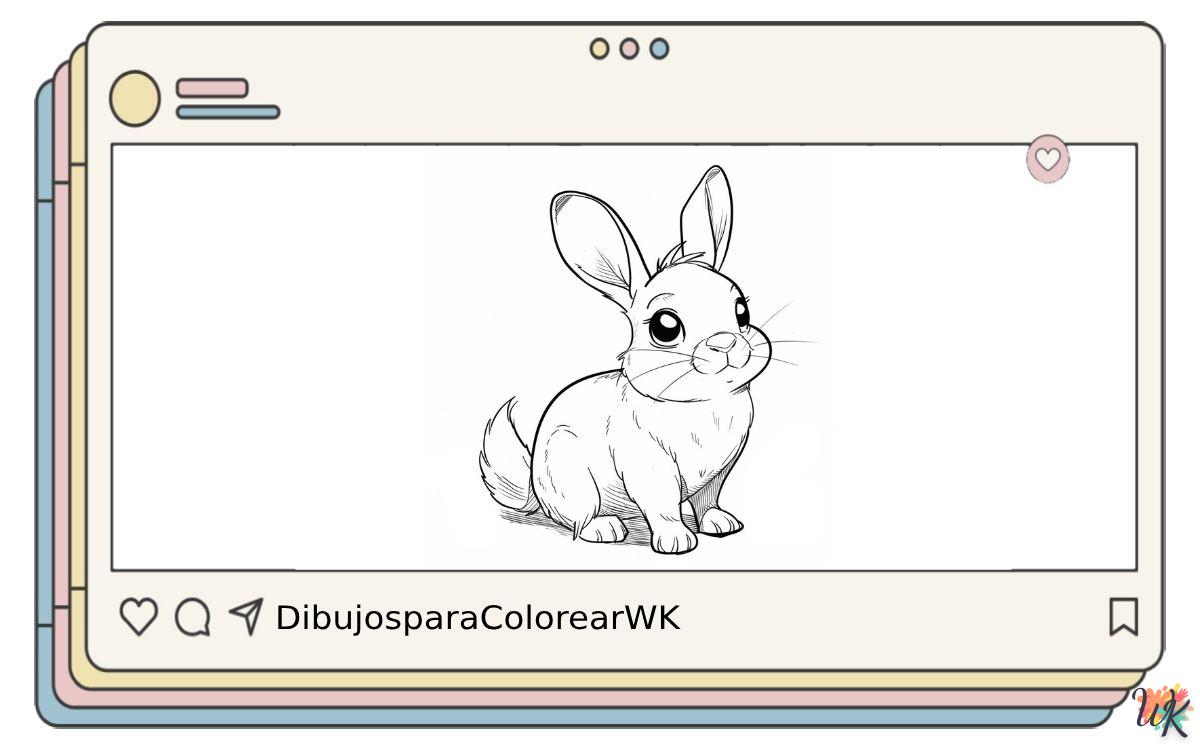Tap the pink heart badge on image corner
Screen dimensions: 1200x750
(1047, 159)
